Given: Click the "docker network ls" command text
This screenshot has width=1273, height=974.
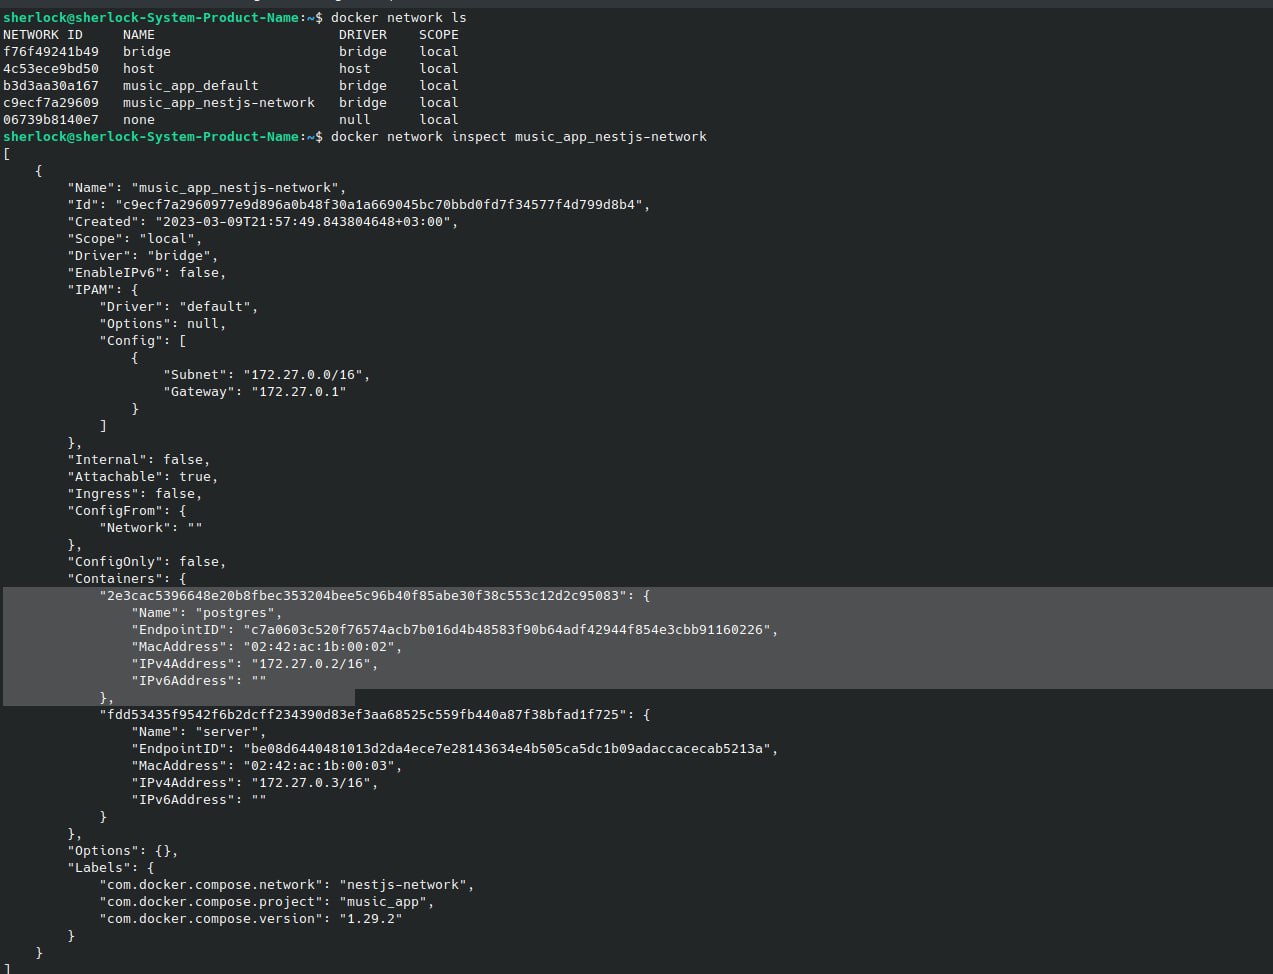Looking at the screenshot, I should (398, 17).
